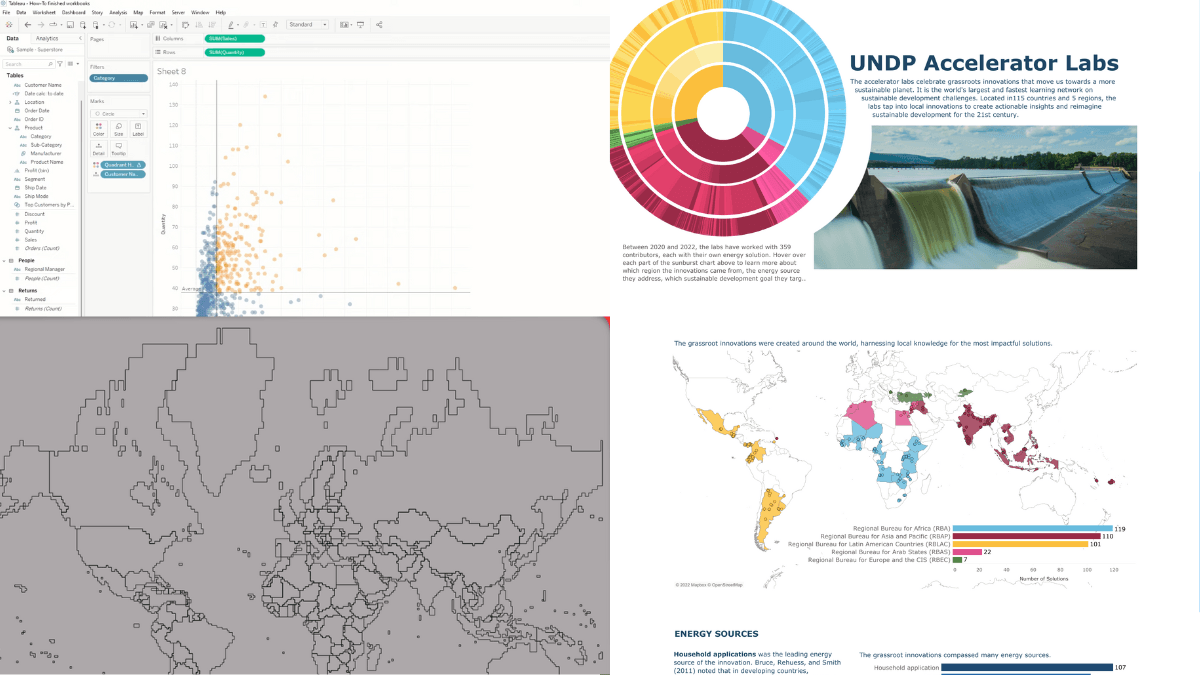Open Presentation mode from the toolbar
1200x675 pixels.
click(x=358, y=24)
